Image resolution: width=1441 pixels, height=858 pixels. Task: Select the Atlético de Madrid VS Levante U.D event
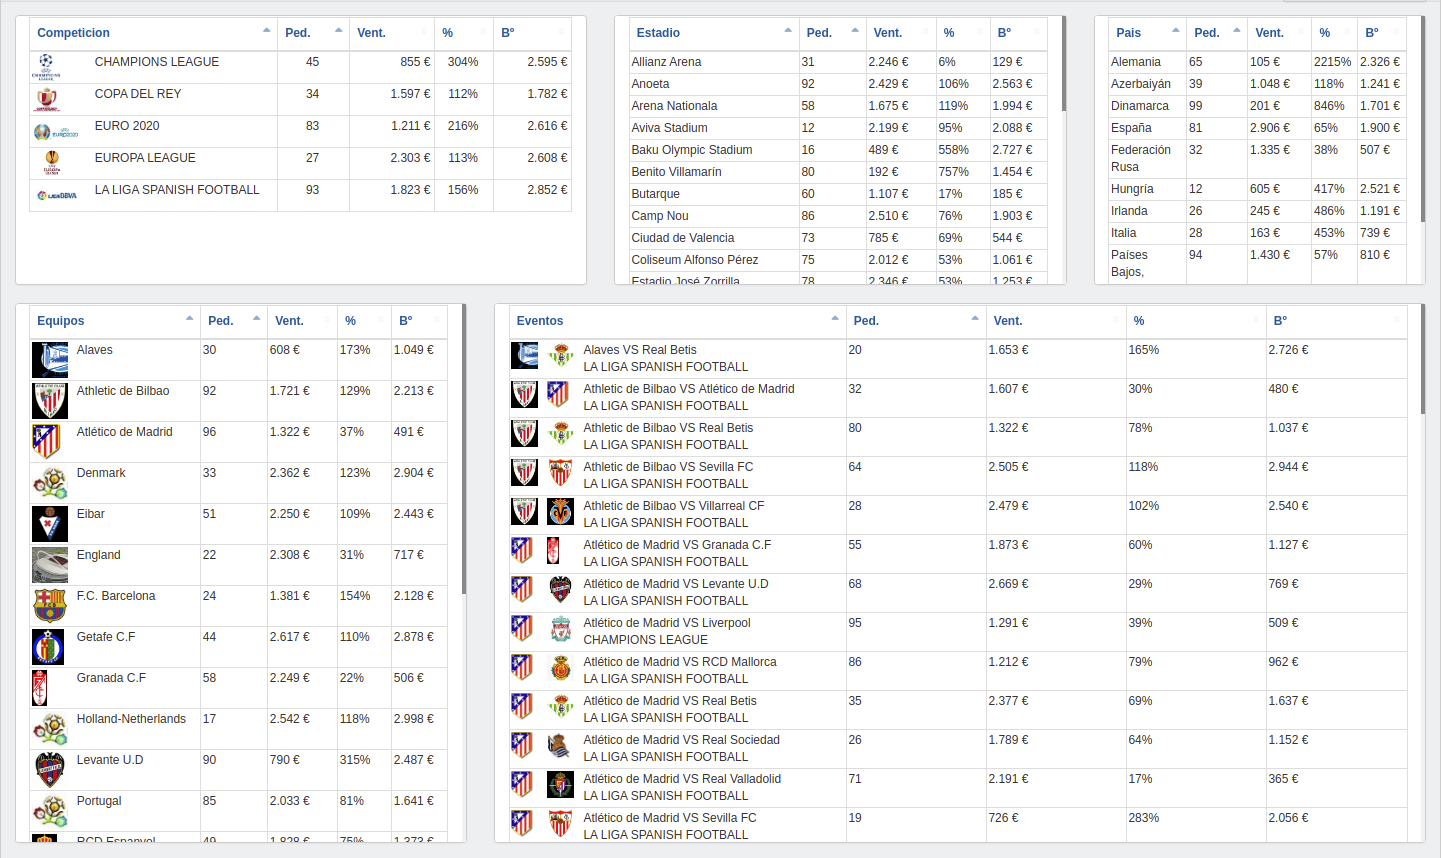point(958,593)
